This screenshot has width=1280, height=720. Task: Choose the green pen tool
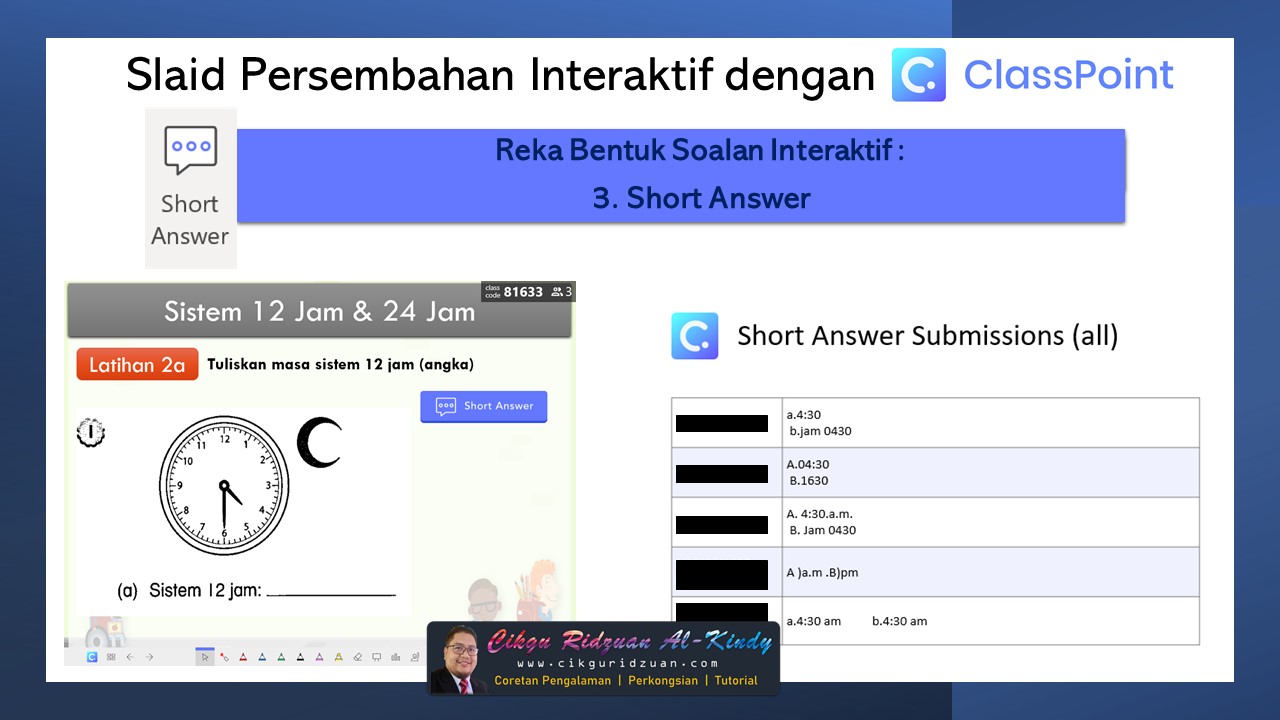[x=281, y=657]
